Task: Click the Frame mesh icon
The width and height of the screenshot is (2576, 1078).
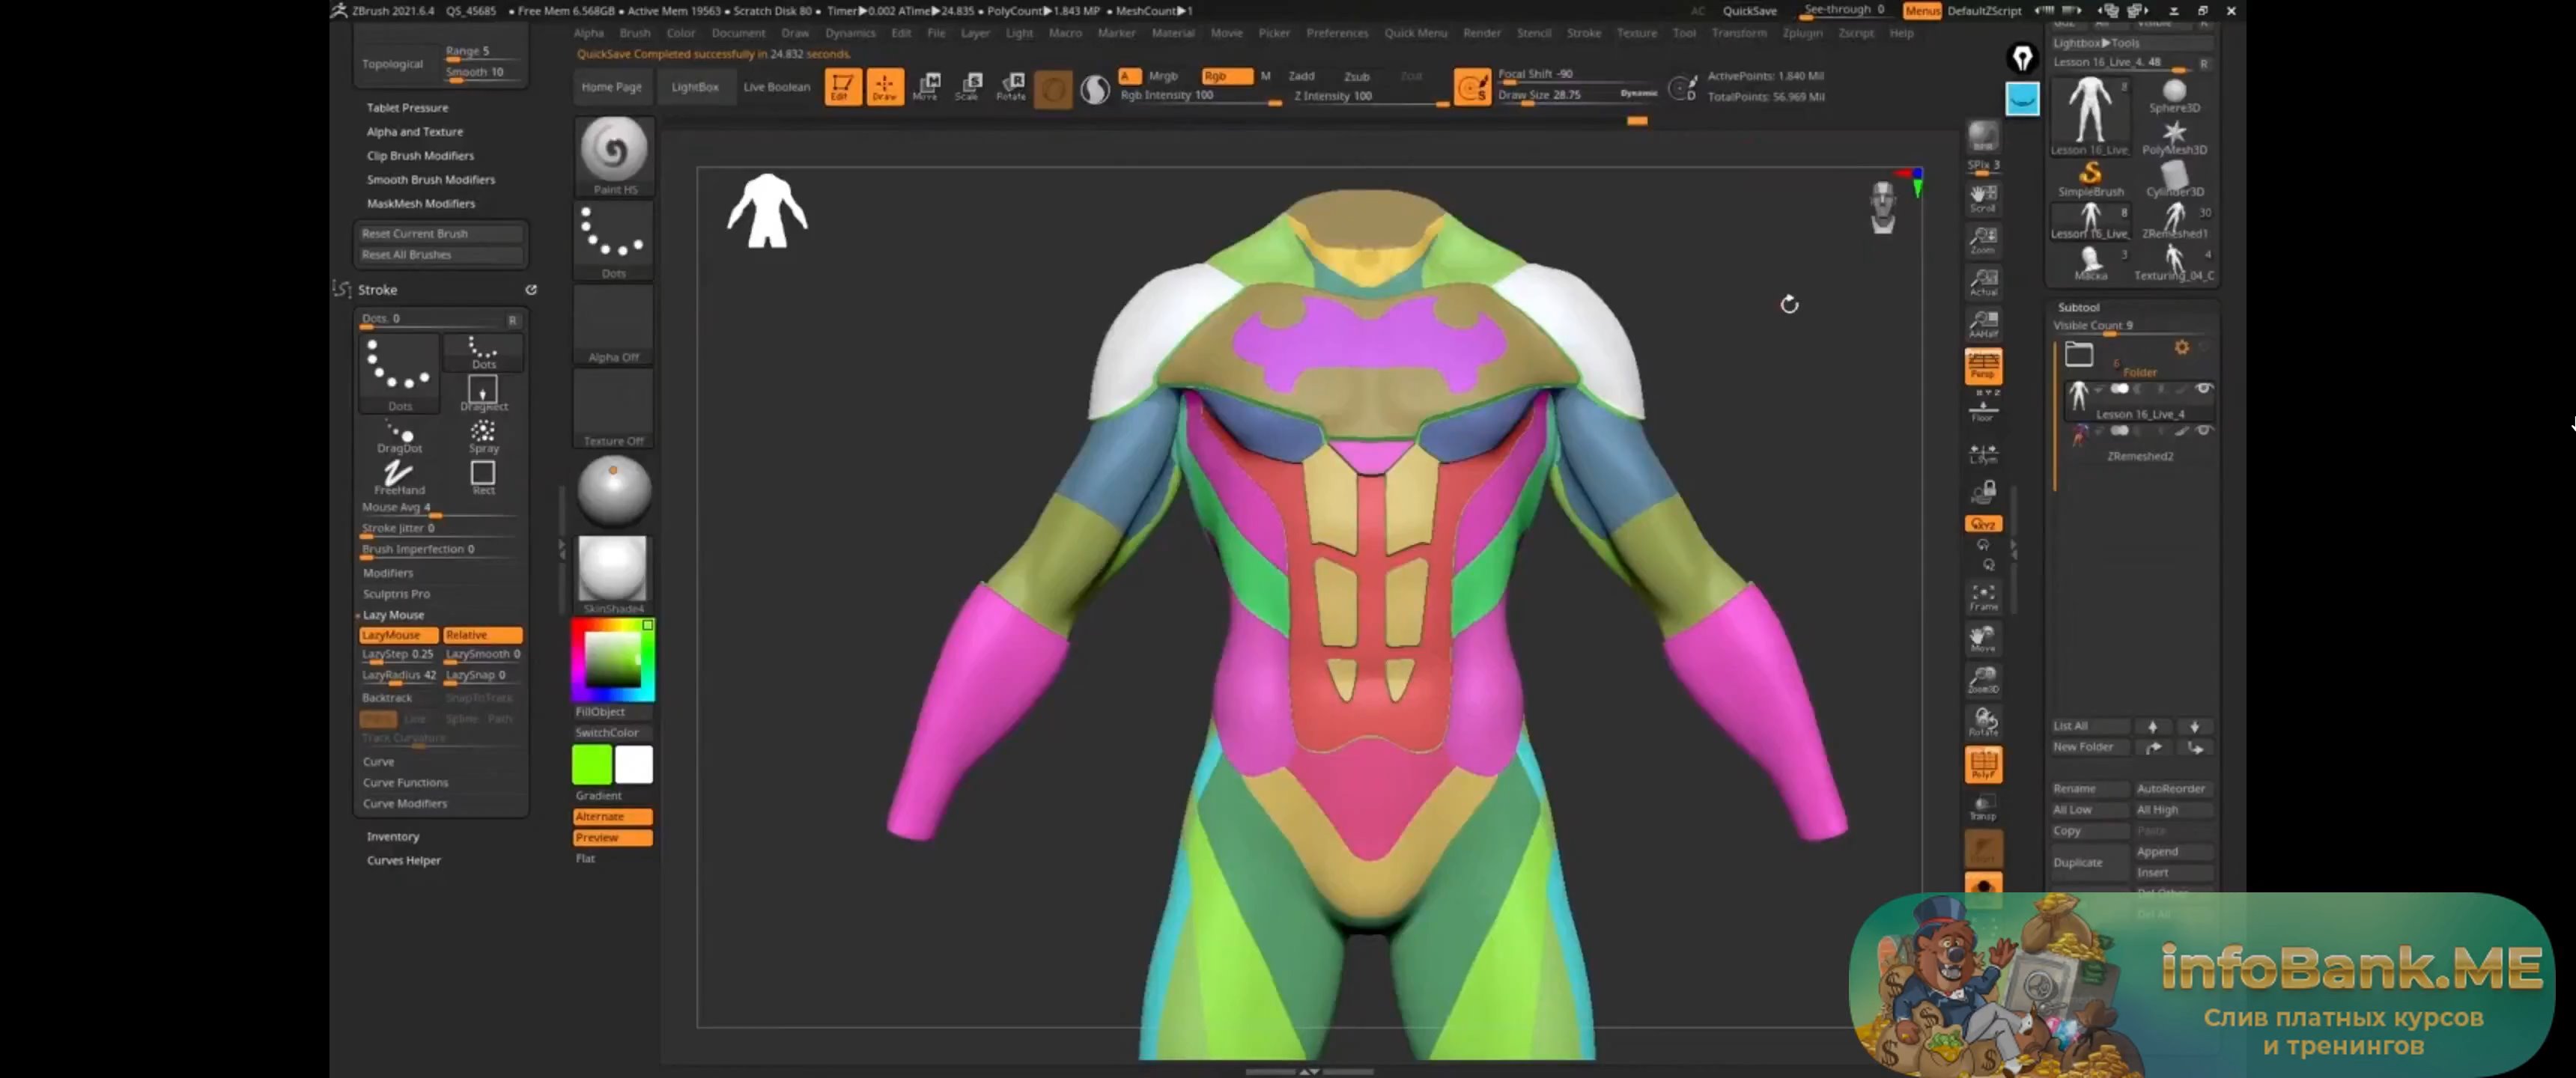Action: tap(1983, 597)
